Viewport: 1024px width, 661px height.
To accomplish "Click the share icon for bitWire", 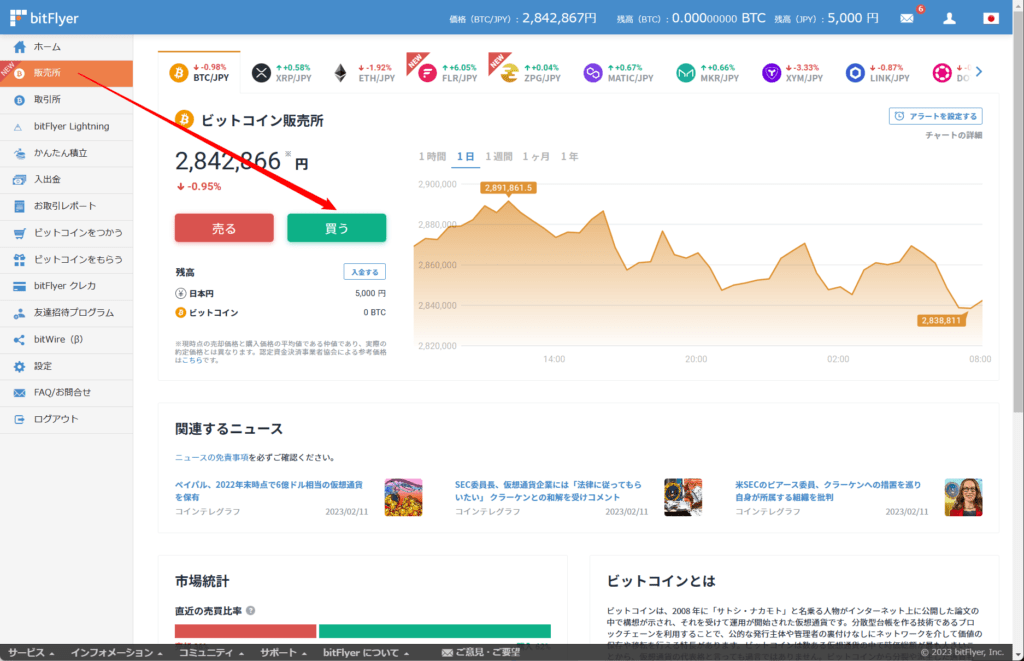I will [20, 340].
